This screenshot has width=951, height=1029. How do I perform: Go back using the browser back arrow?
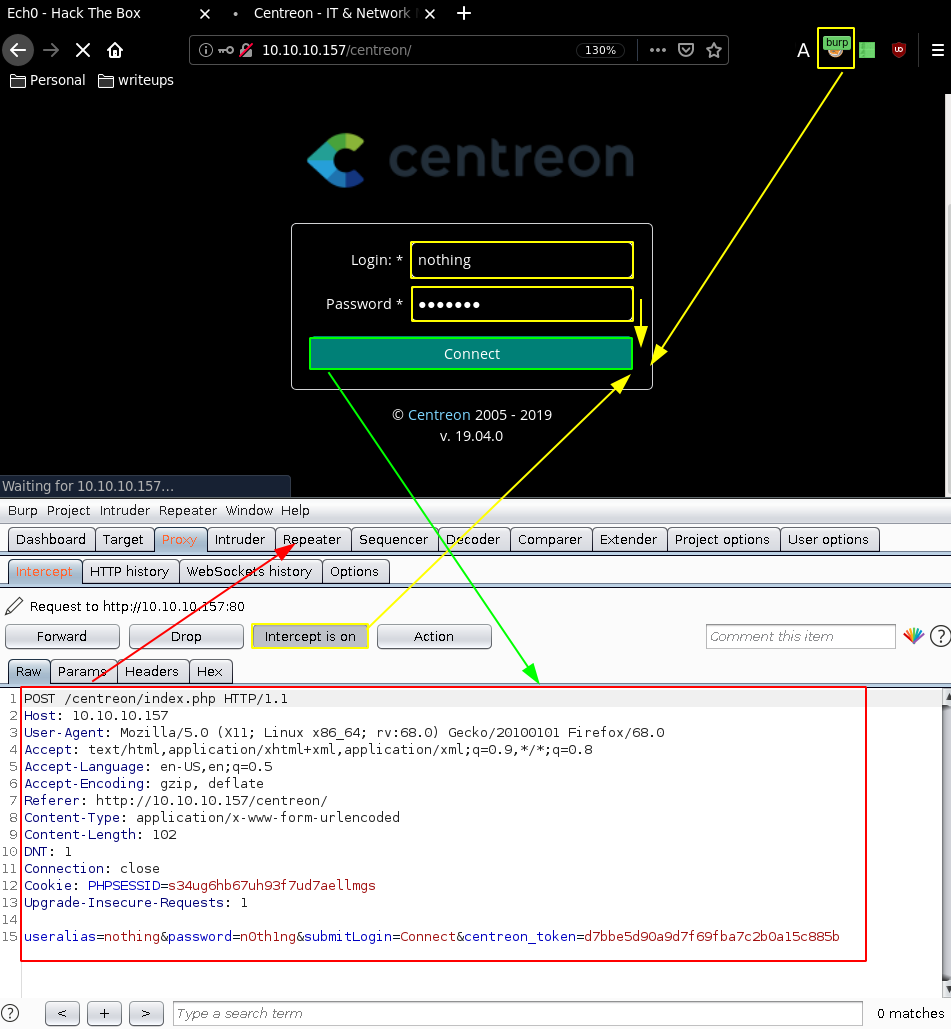click(18, 51)
